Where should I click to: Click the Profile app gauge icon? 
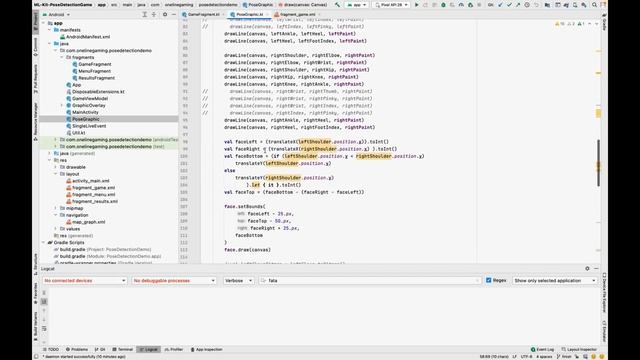tap(461, 5)
